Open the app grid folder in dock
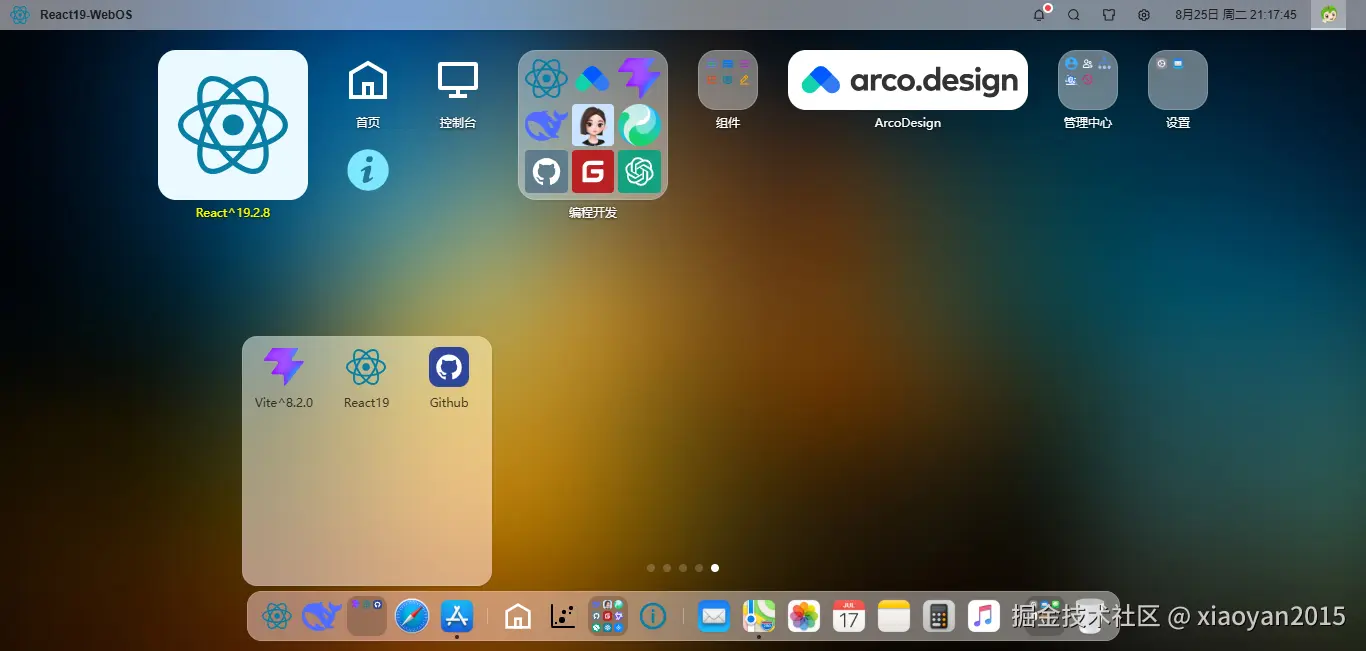Viewport: 1366px width, 651px height. 608,616
